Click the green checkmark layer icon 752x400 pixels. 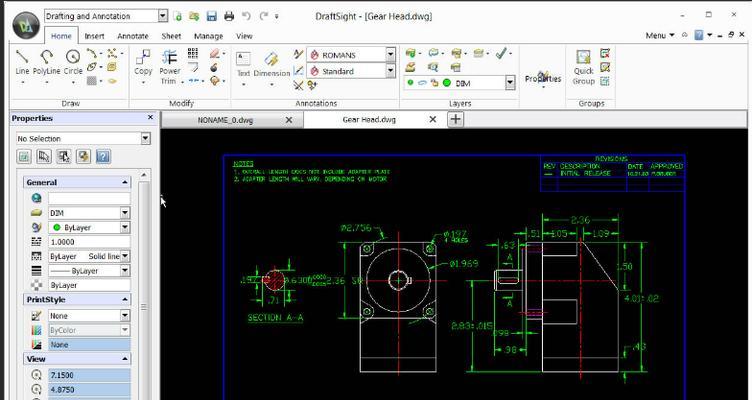501,53
